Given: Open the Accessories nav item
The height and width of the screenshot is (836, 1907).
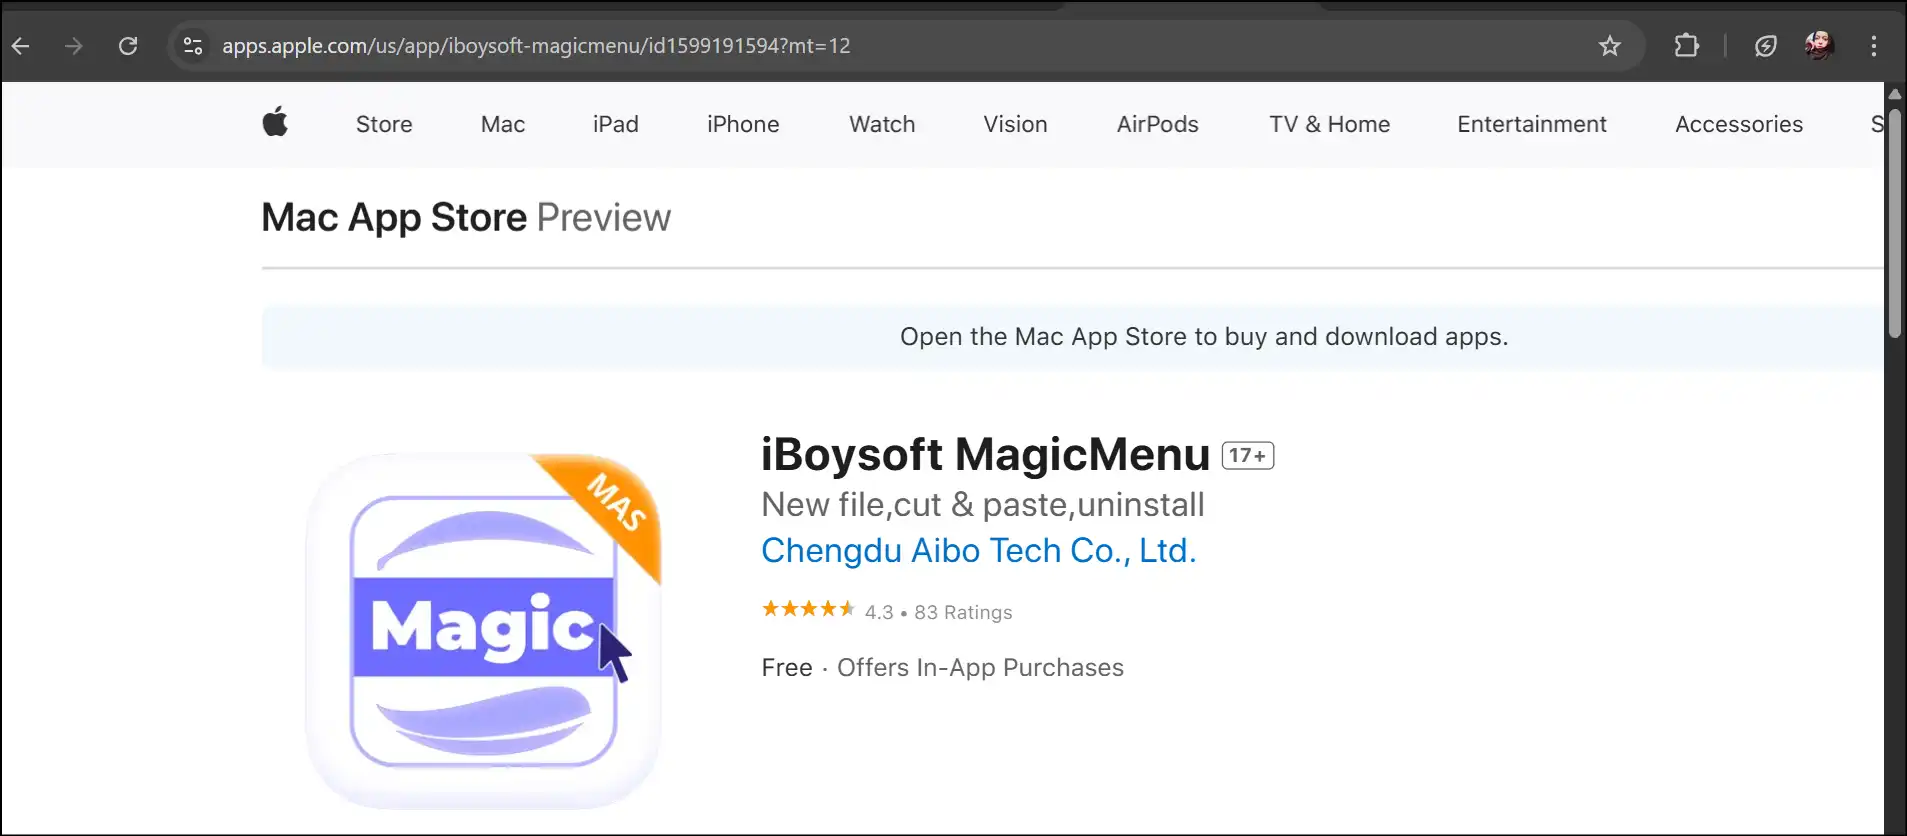Looking at the screenshot, I should pos(1739,124).
